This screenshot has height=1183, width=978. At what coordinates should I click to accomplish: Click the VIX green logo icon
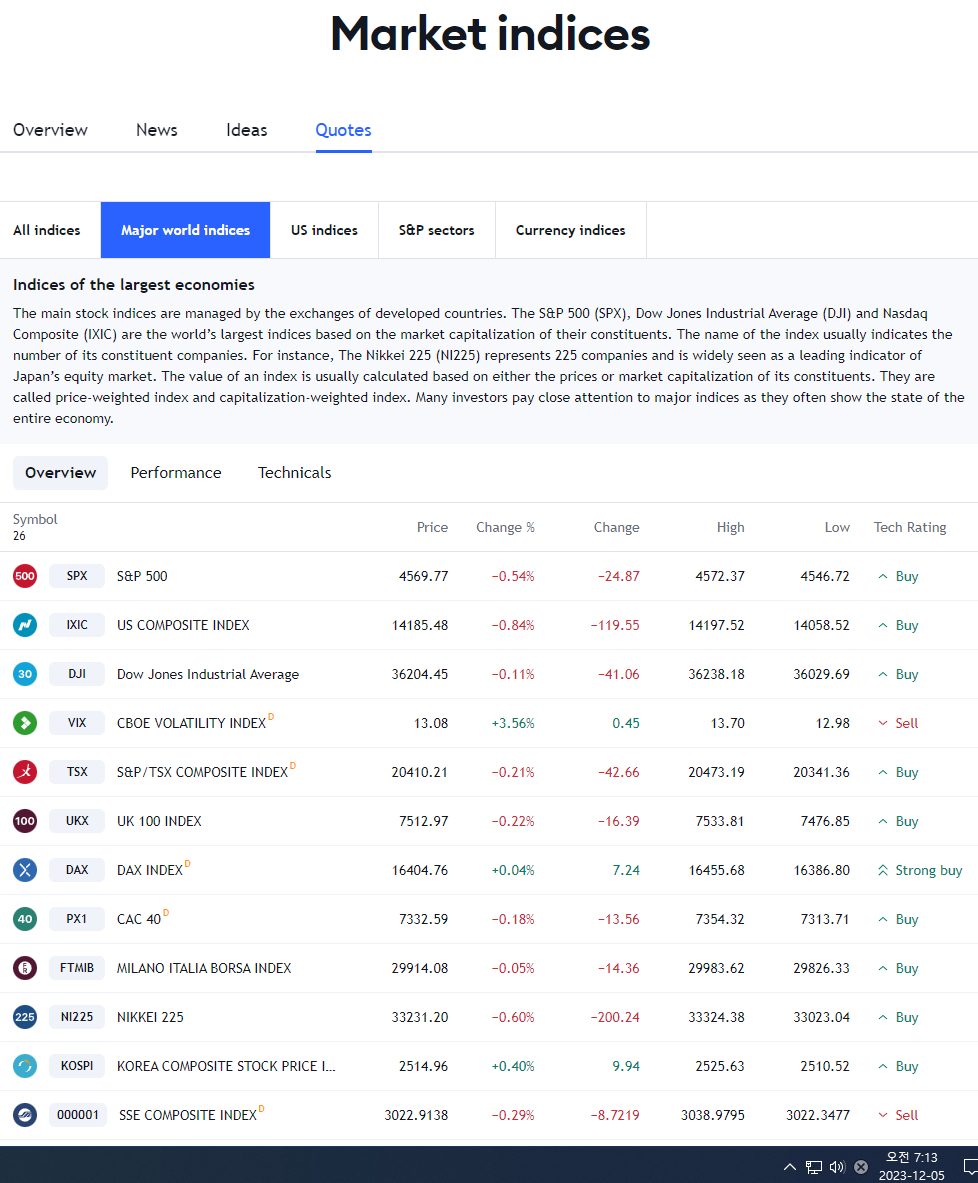(x=25, y=723)
